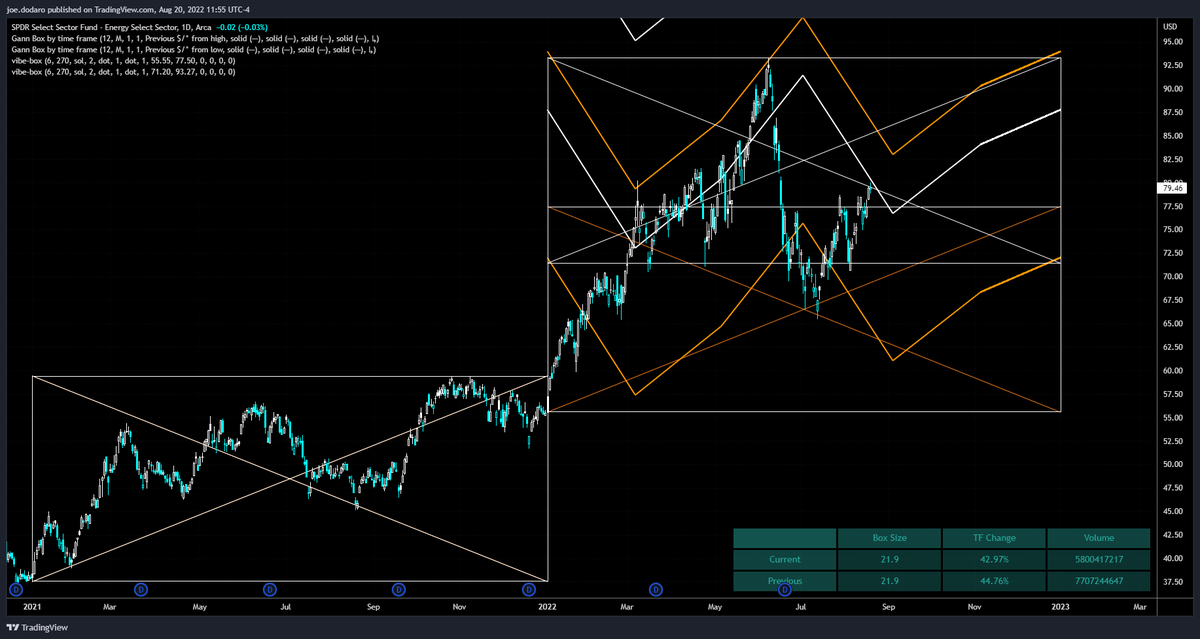Click the 2023 year label on time axis
The height and width of the screenshot is (639, 1200).
pyautogui.click(x=1061, y=606)
